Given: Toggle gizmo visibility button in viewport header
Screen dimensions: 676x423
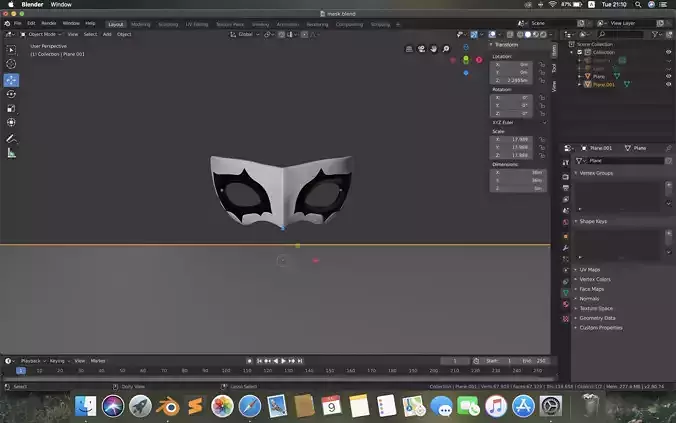Looking at the screenshot, I should [x=474, y=34].
